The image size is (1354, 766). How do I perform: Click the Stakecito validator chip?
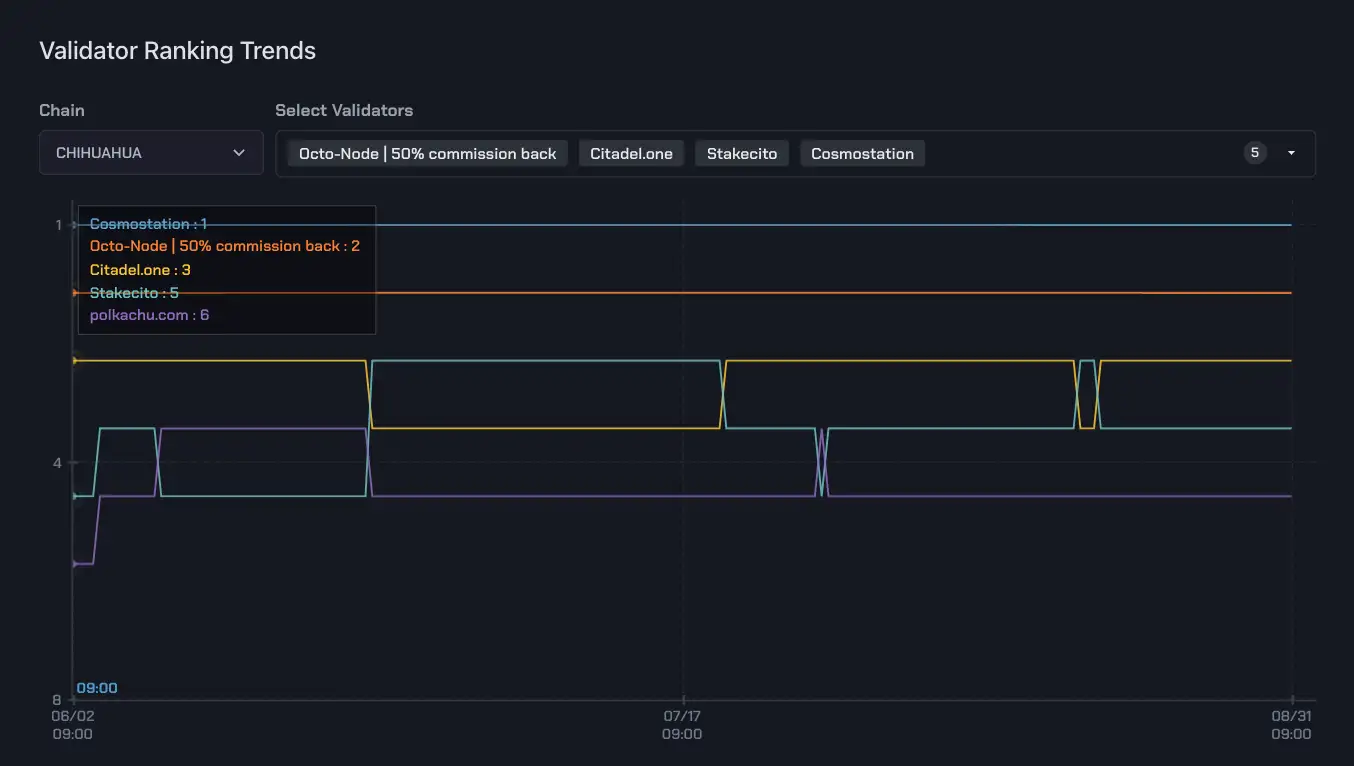tap(741, 153)
